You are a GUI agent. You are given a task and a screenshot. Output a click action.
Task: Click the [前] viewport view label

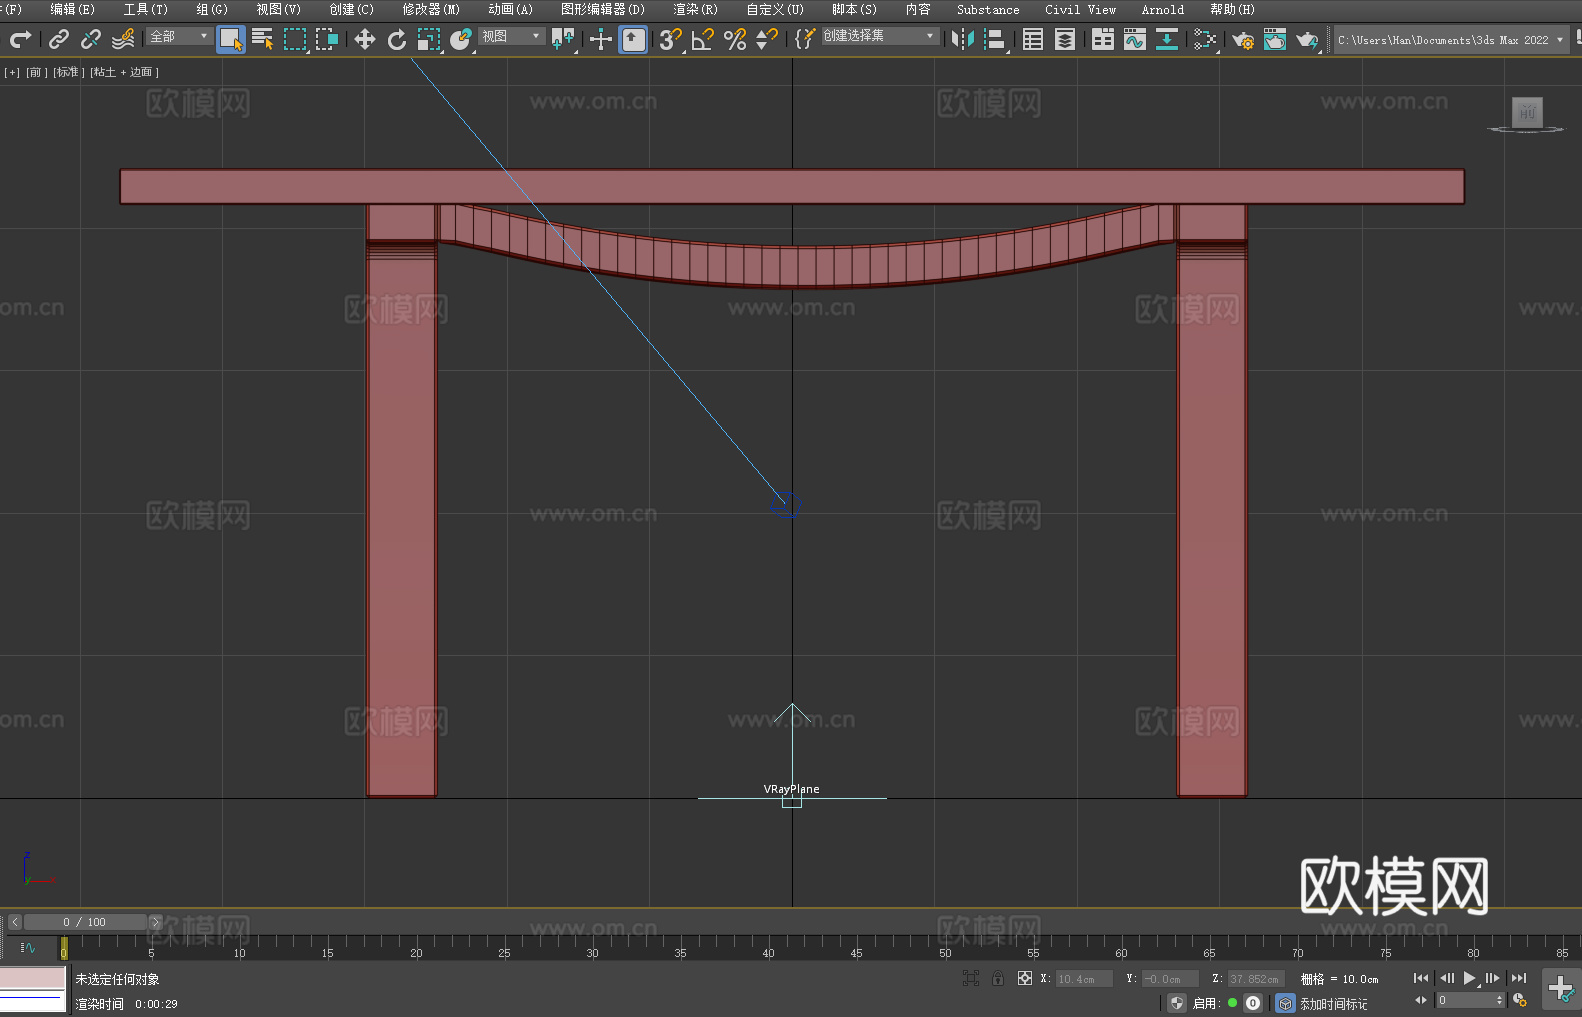[x=36, y=72]
